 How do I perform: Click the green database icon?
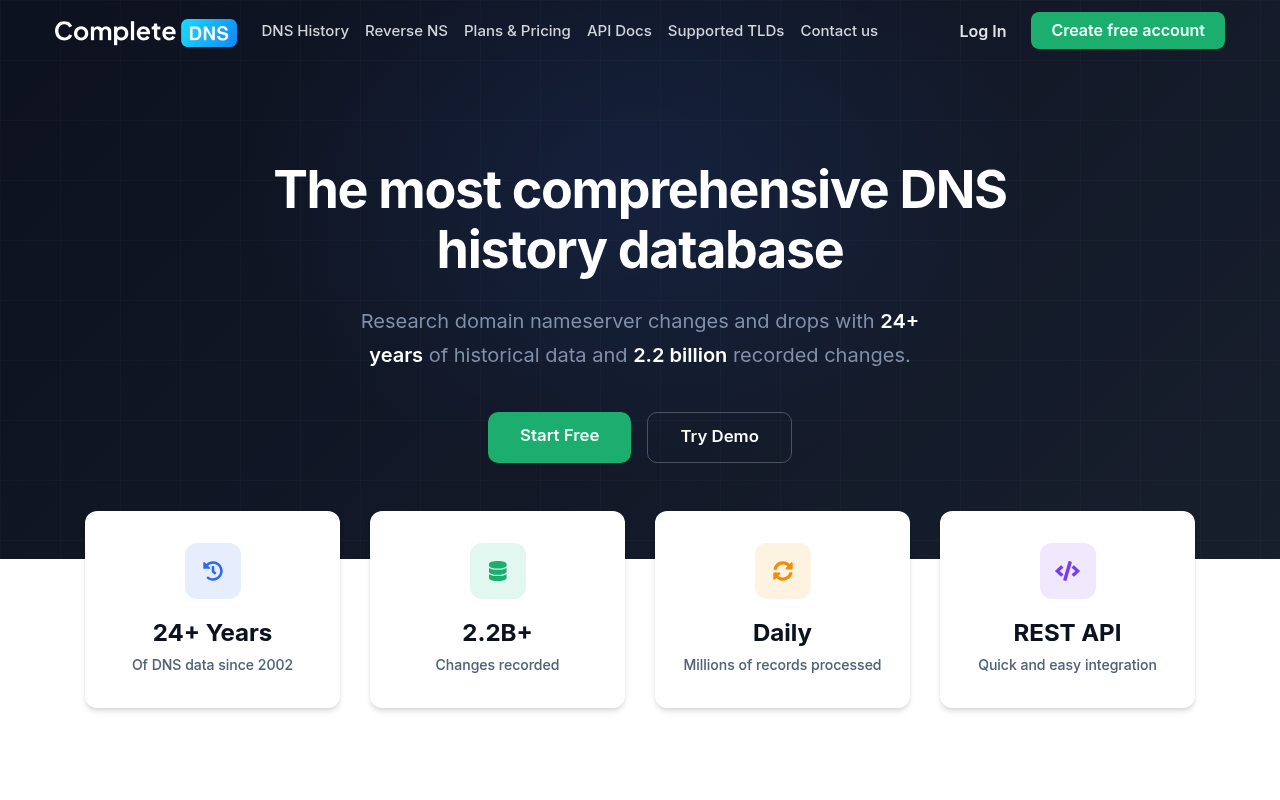(498, 571)
